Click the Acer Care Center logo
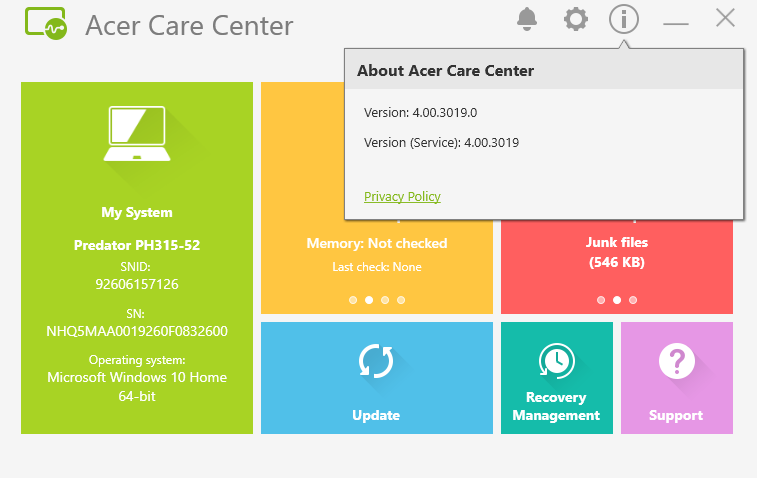The image size is (757, 478). 46,23
